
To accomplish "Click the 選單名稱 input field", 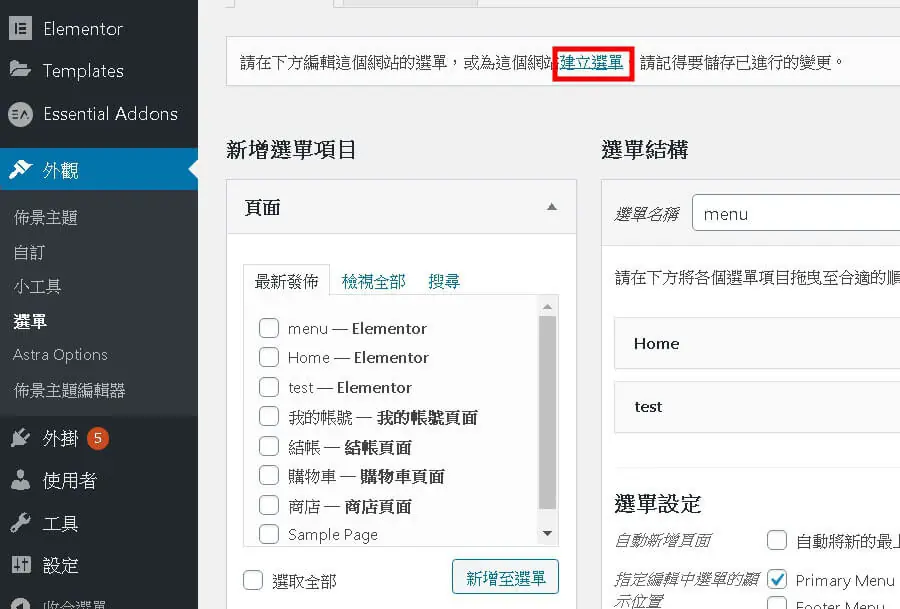I will 796,213.
